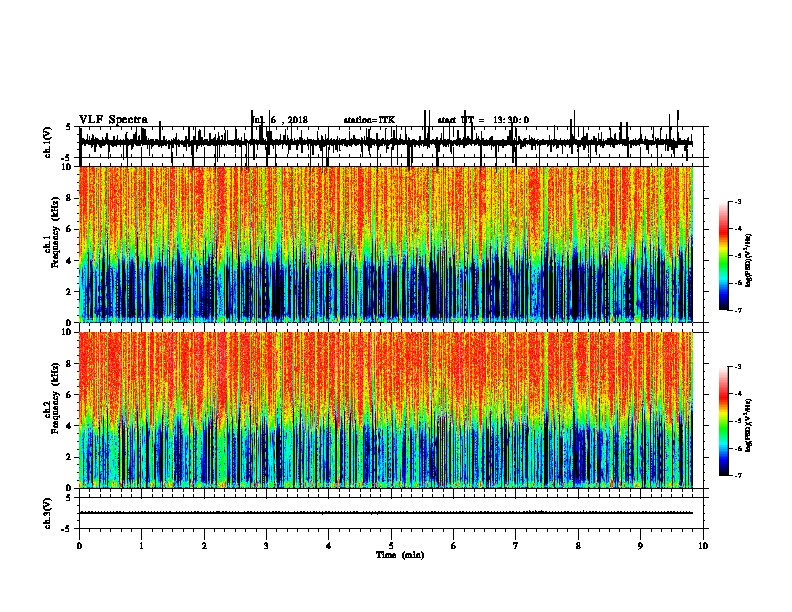Click the "-3" tick on ch.2 colorbar
Image resolution: width=792 pixels, height=612 pixels.
[738, 367]
